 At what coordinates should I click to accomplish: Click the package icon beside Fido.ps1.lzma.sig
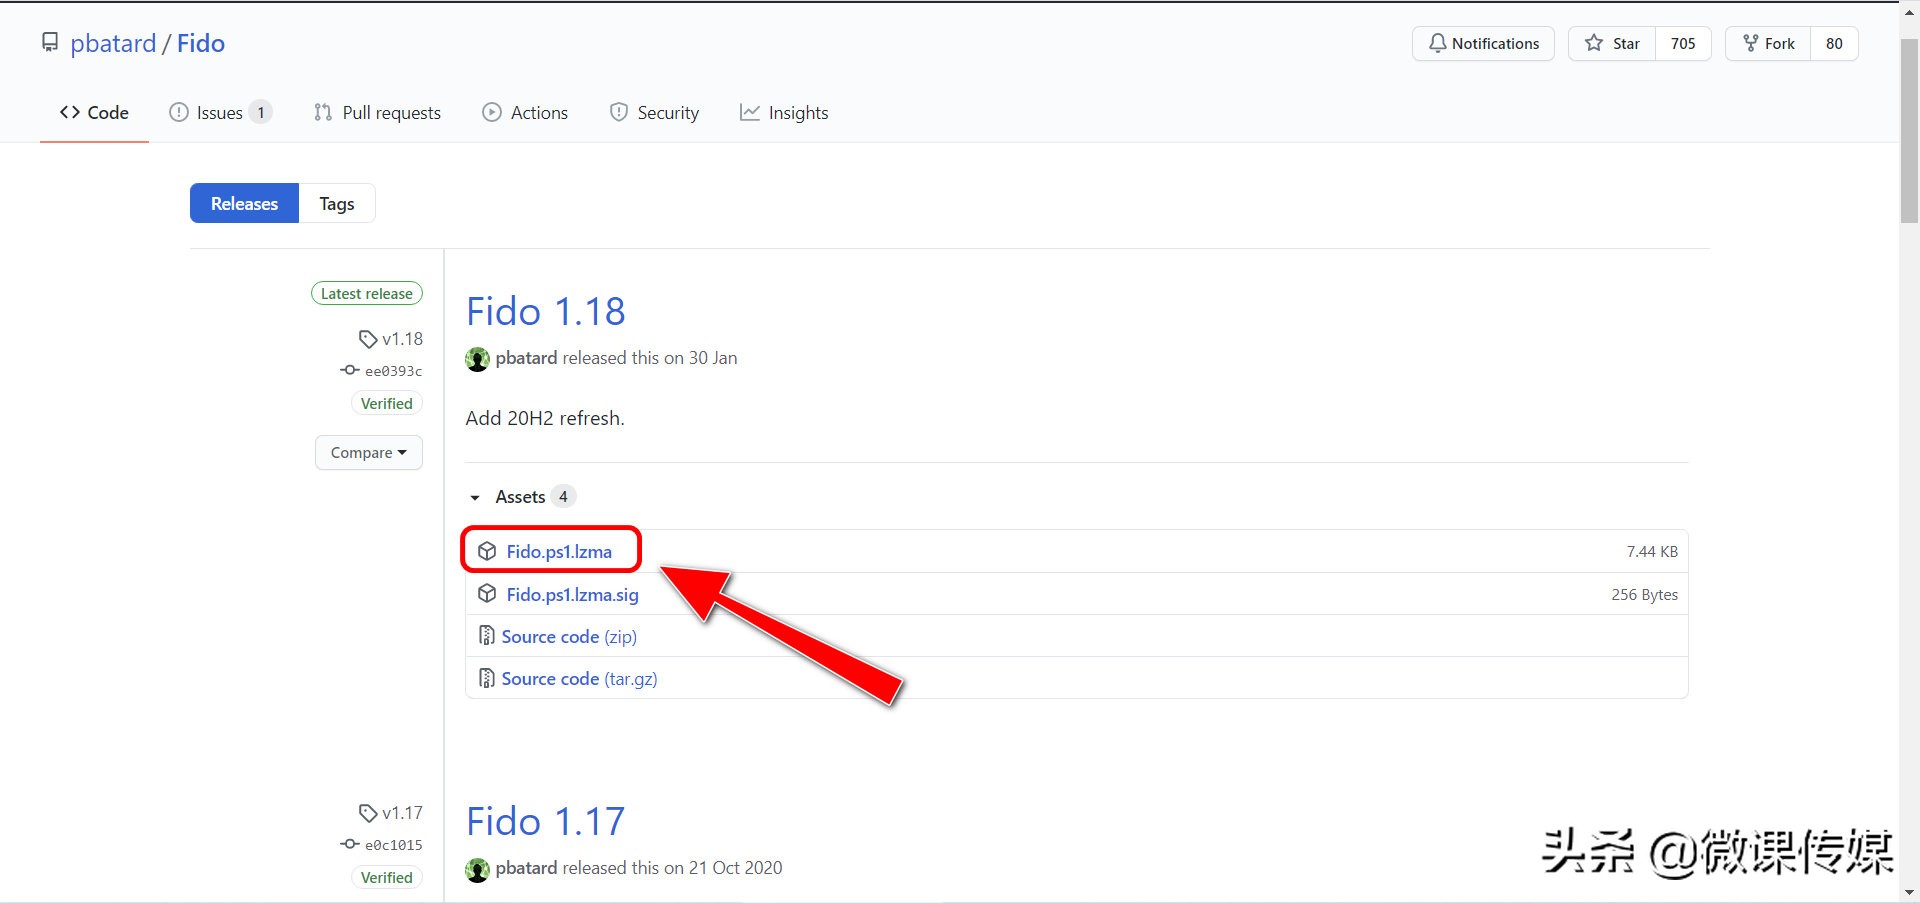tap(487, 594)
